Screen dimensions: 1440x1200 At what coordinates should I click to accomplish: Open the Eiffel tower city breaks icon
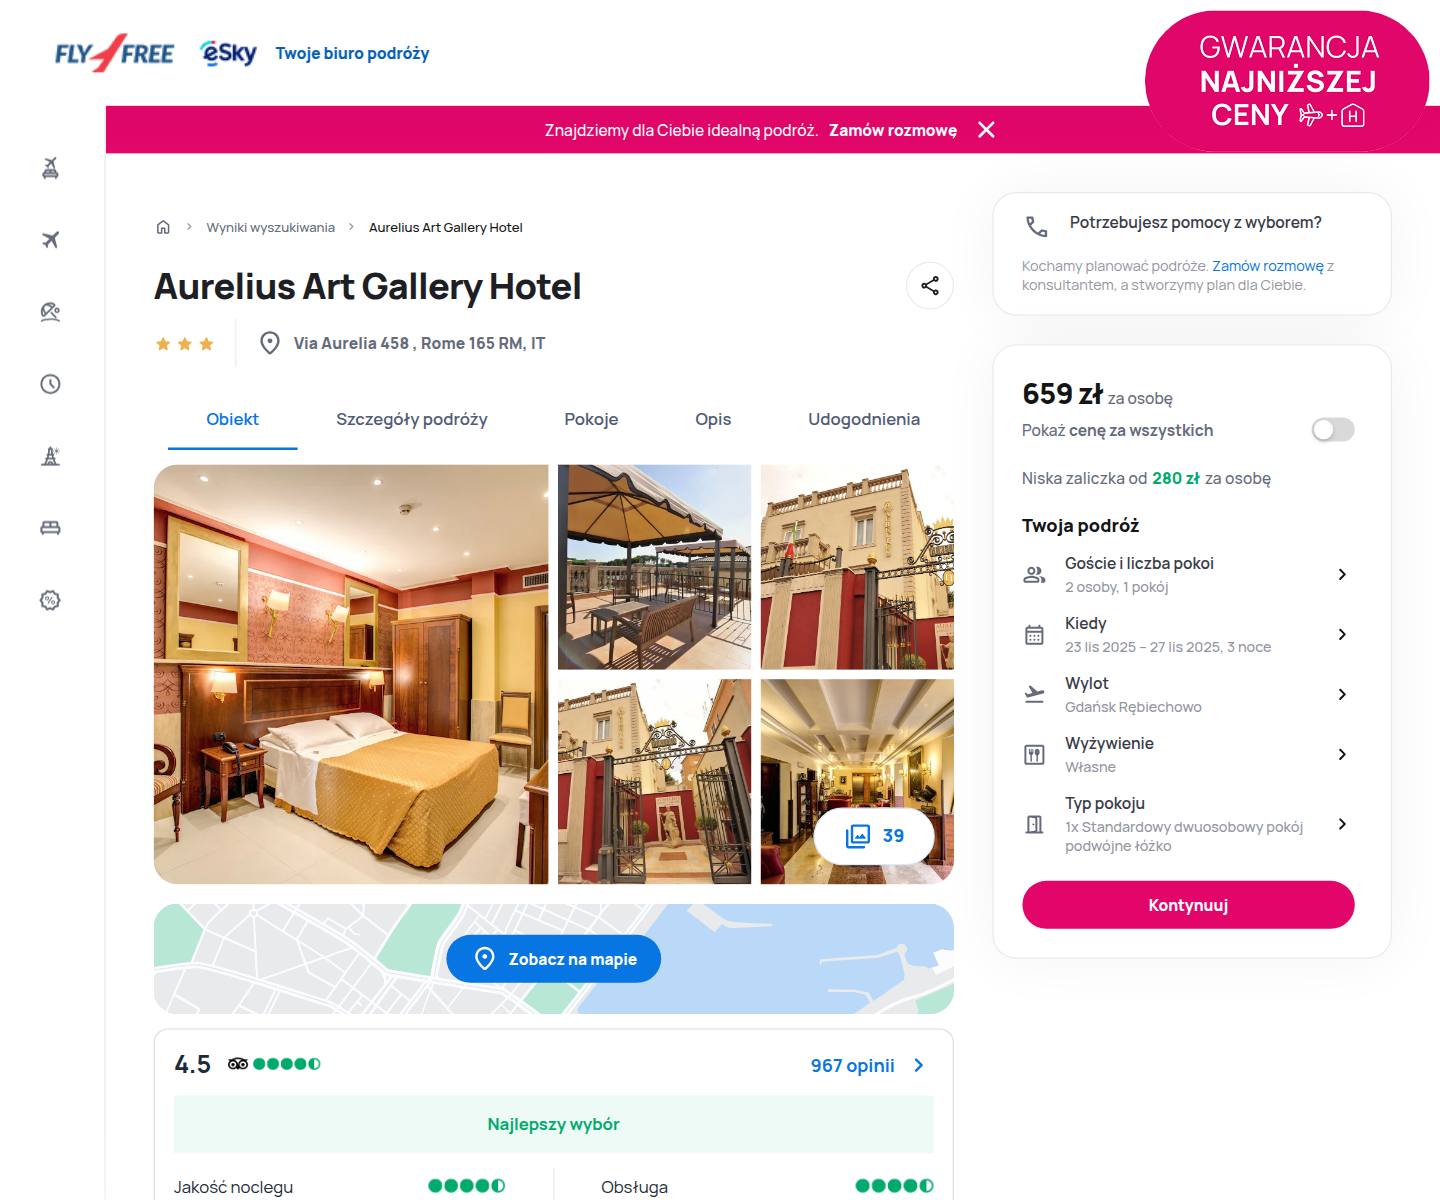(50, 456)
